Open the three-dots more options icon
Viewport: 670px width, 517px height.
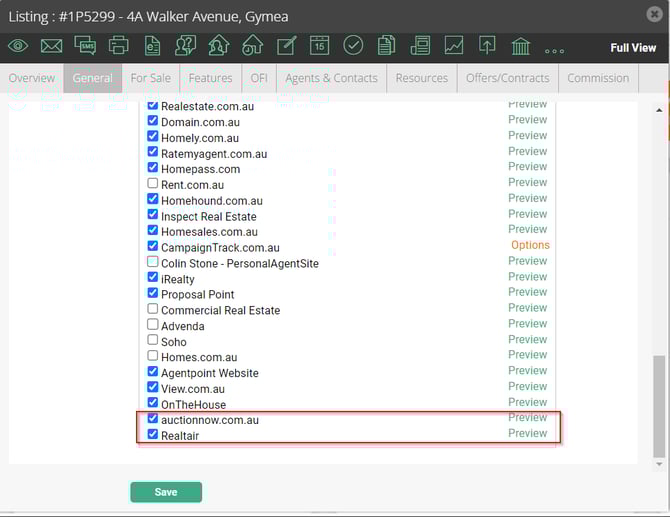[554, 51]
